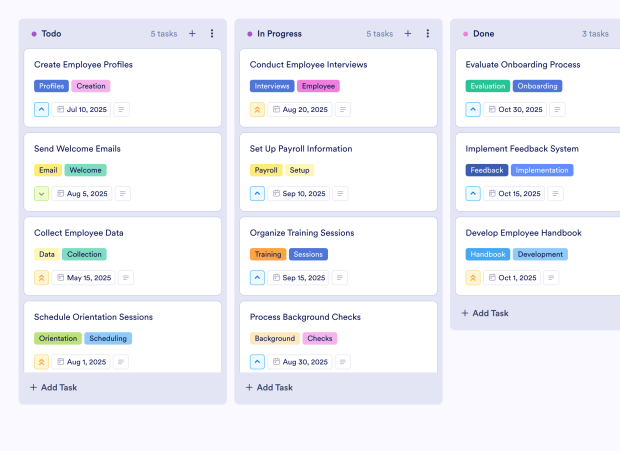Click priority icon on Develop Employee Handbook card
This screenshot has width=620, height=451.
click(x=473, y=277)
